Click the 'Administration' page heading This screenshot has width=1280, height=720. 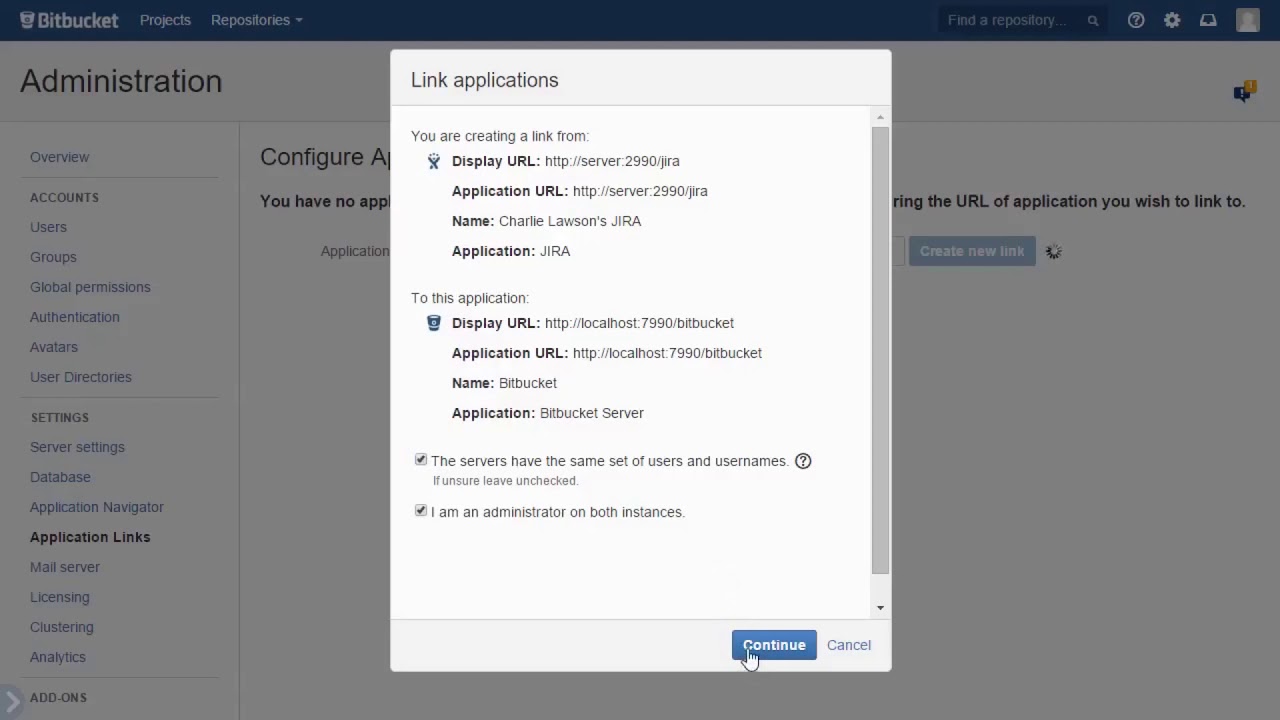(x=121, y=81)
